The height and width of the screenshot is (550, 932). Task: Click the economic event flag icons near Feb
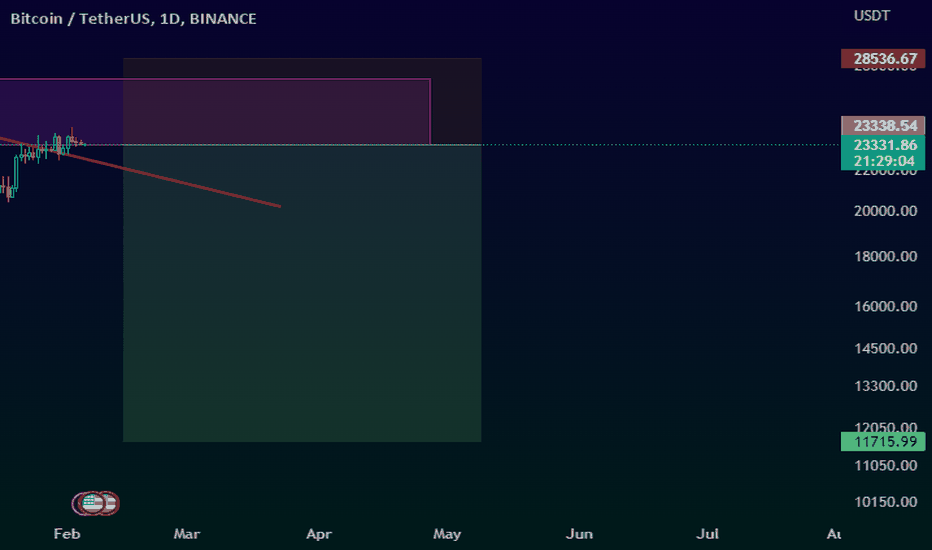tap(96, 504)
